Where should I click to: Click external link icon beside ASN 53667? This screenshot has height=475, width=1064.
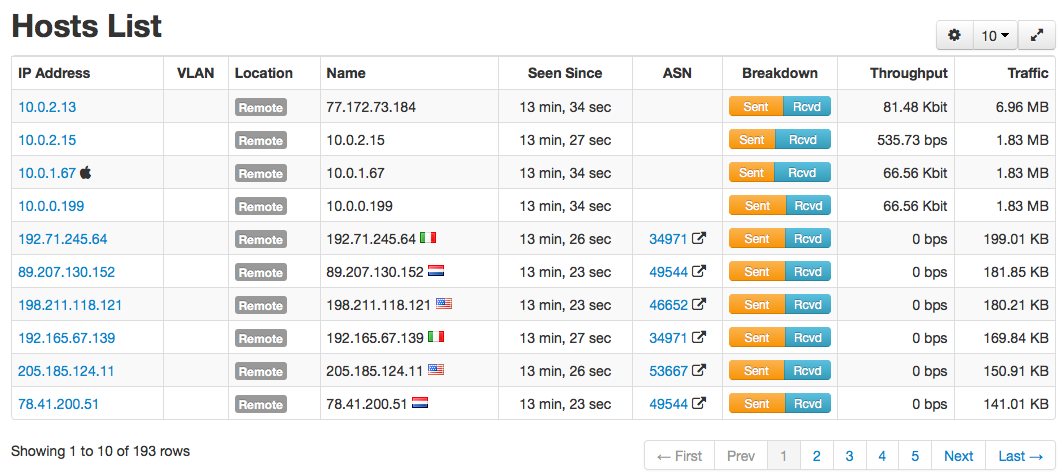698,370
